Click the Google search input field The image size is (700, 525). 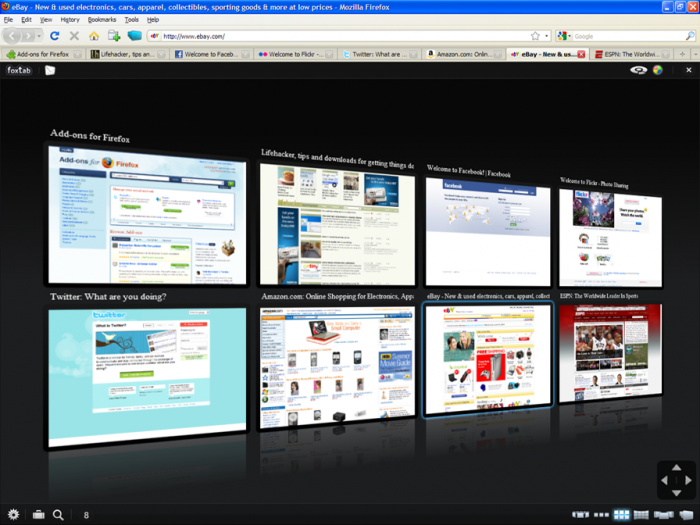[x=629, y=36]
